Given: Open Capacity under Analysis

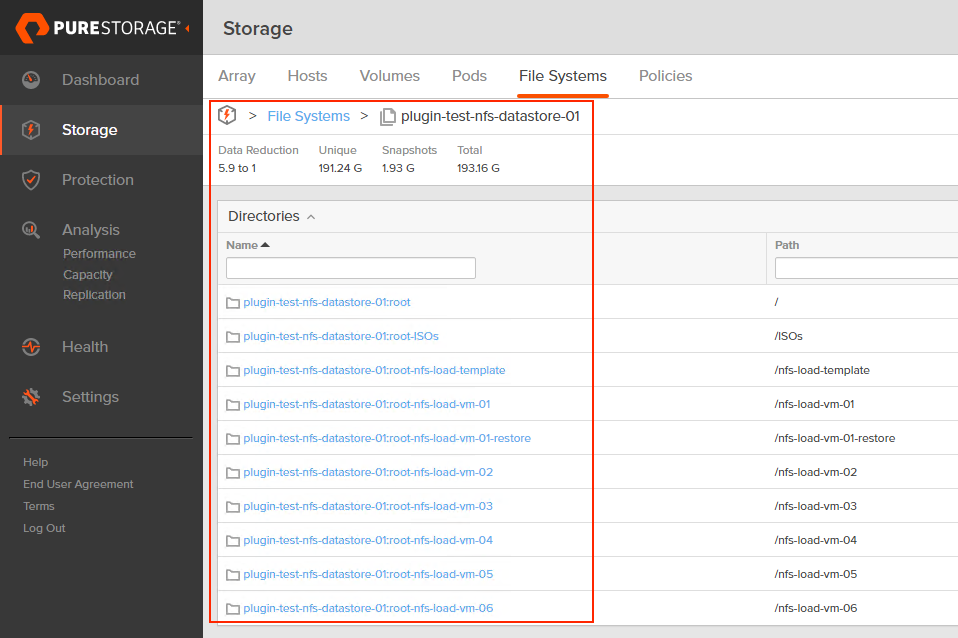Looking at the screenshot, I should [88, 274].
